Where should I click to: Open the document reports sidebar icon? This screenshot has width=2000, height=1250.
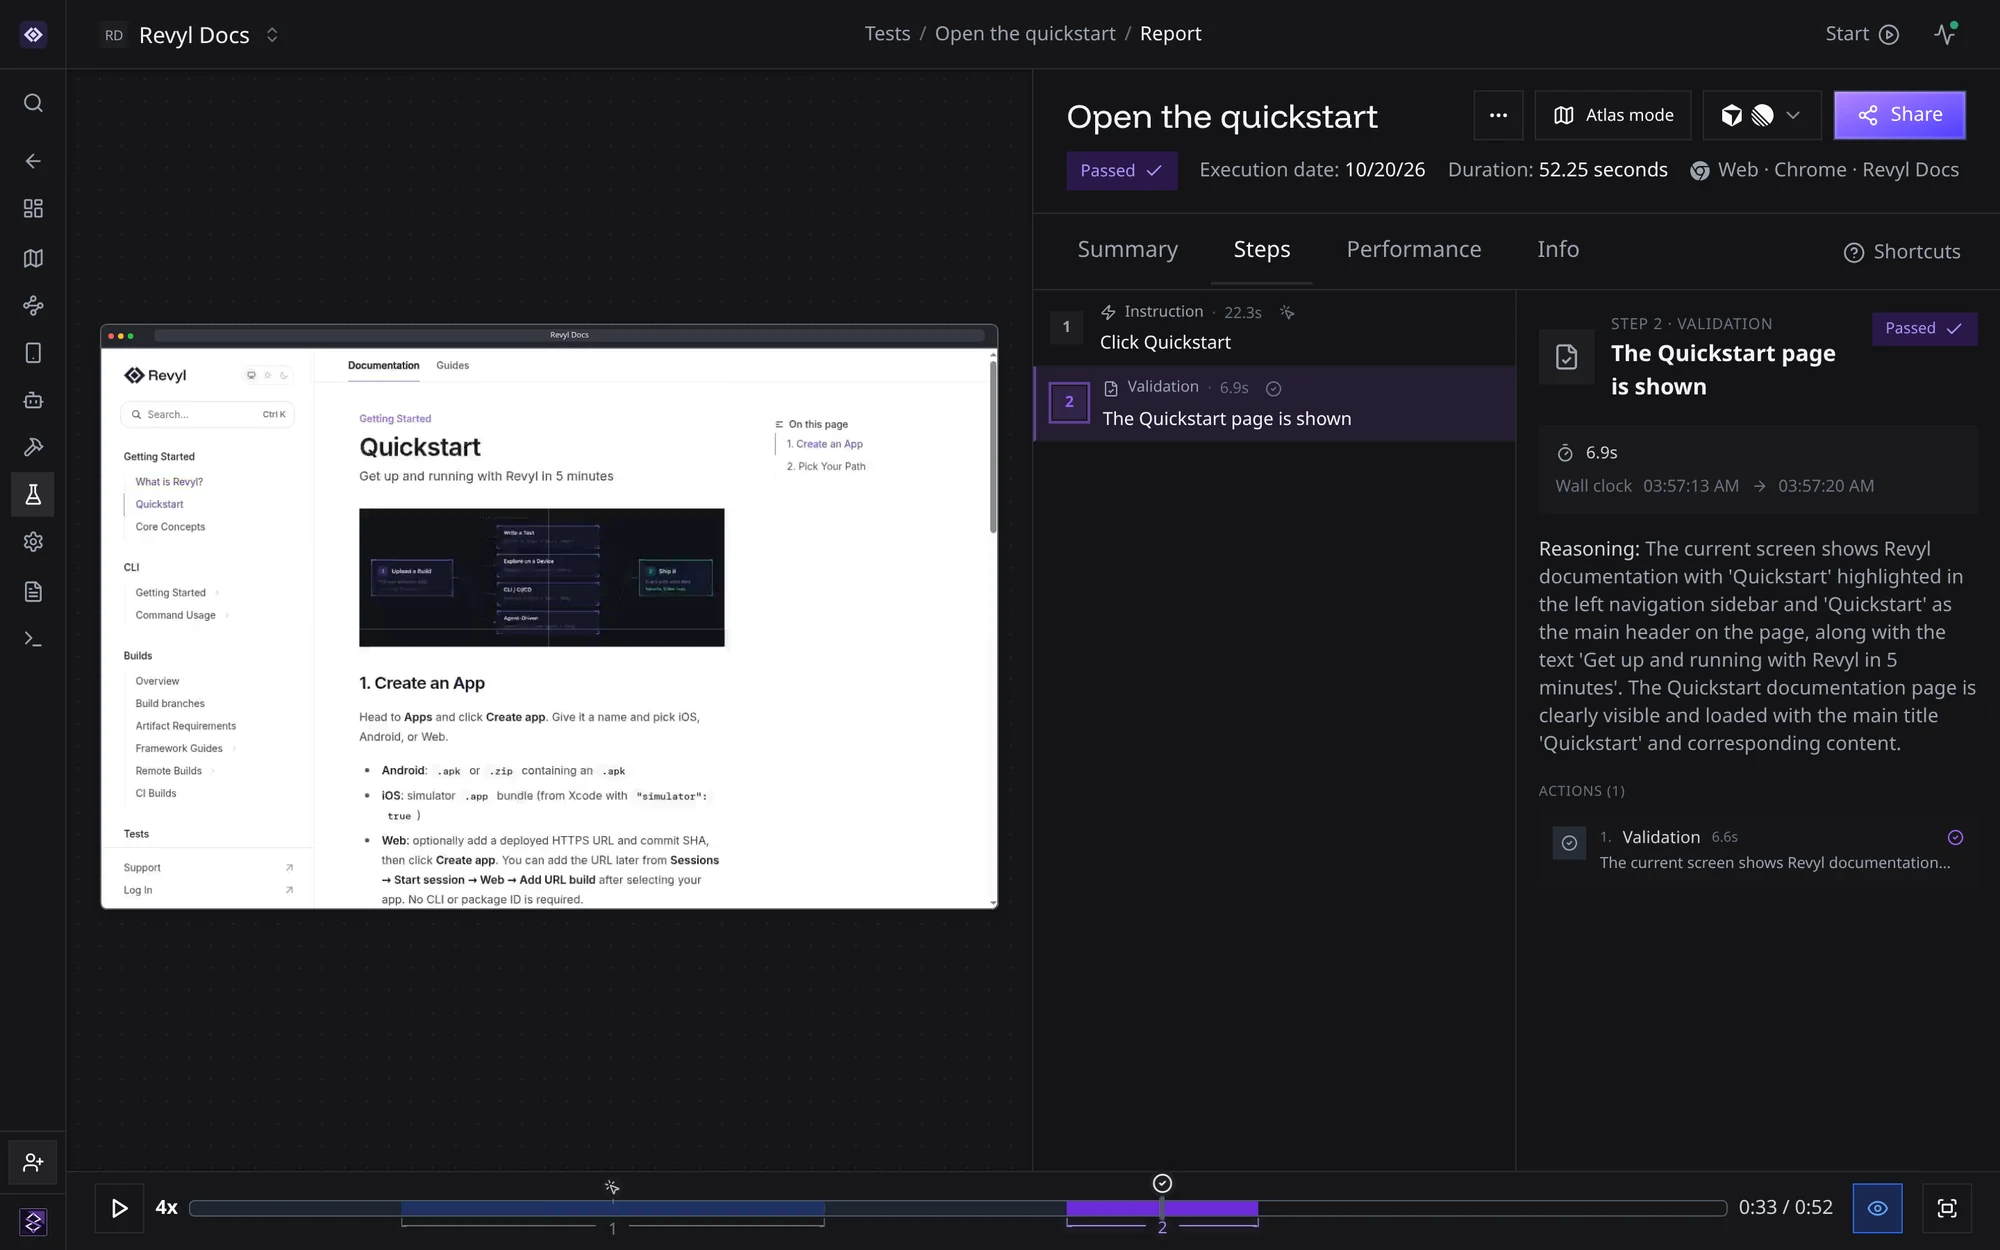(33, 591)
